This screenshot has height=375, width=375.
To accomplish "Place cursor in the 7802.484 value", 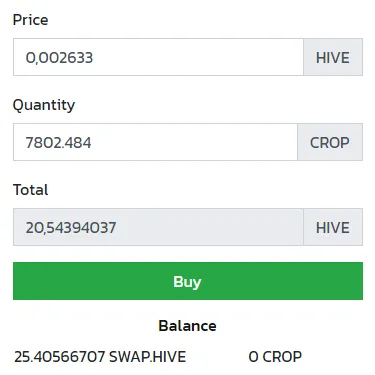I will point(58,143).
